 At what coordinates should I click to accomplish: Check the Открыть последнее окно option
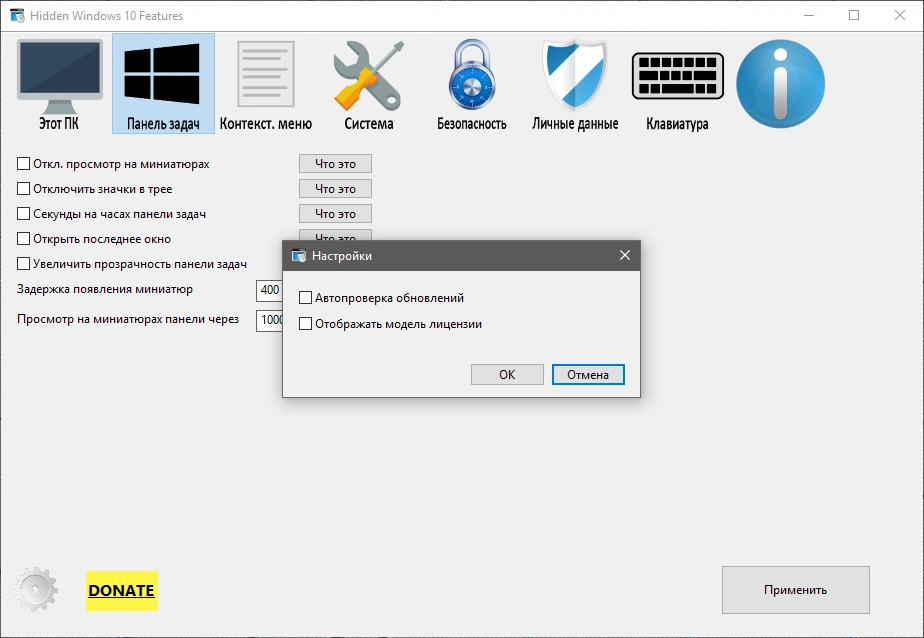point(24,239)
